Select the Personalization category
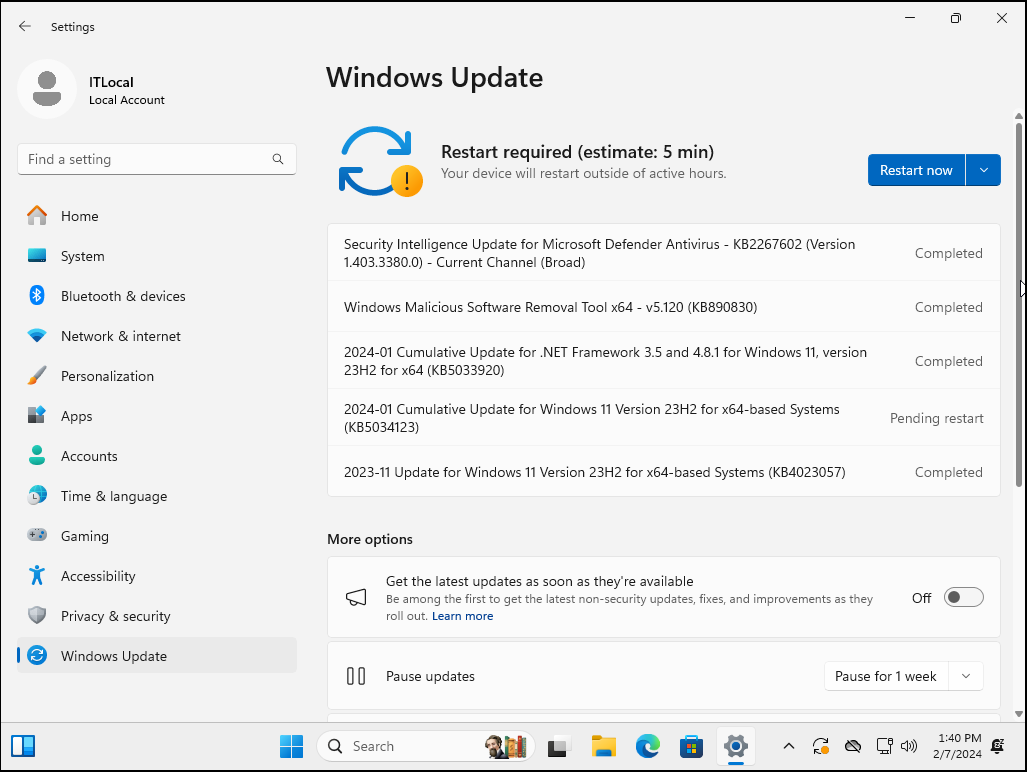The height and width of the screenshot is (772, 1027). tap(157, 376)
